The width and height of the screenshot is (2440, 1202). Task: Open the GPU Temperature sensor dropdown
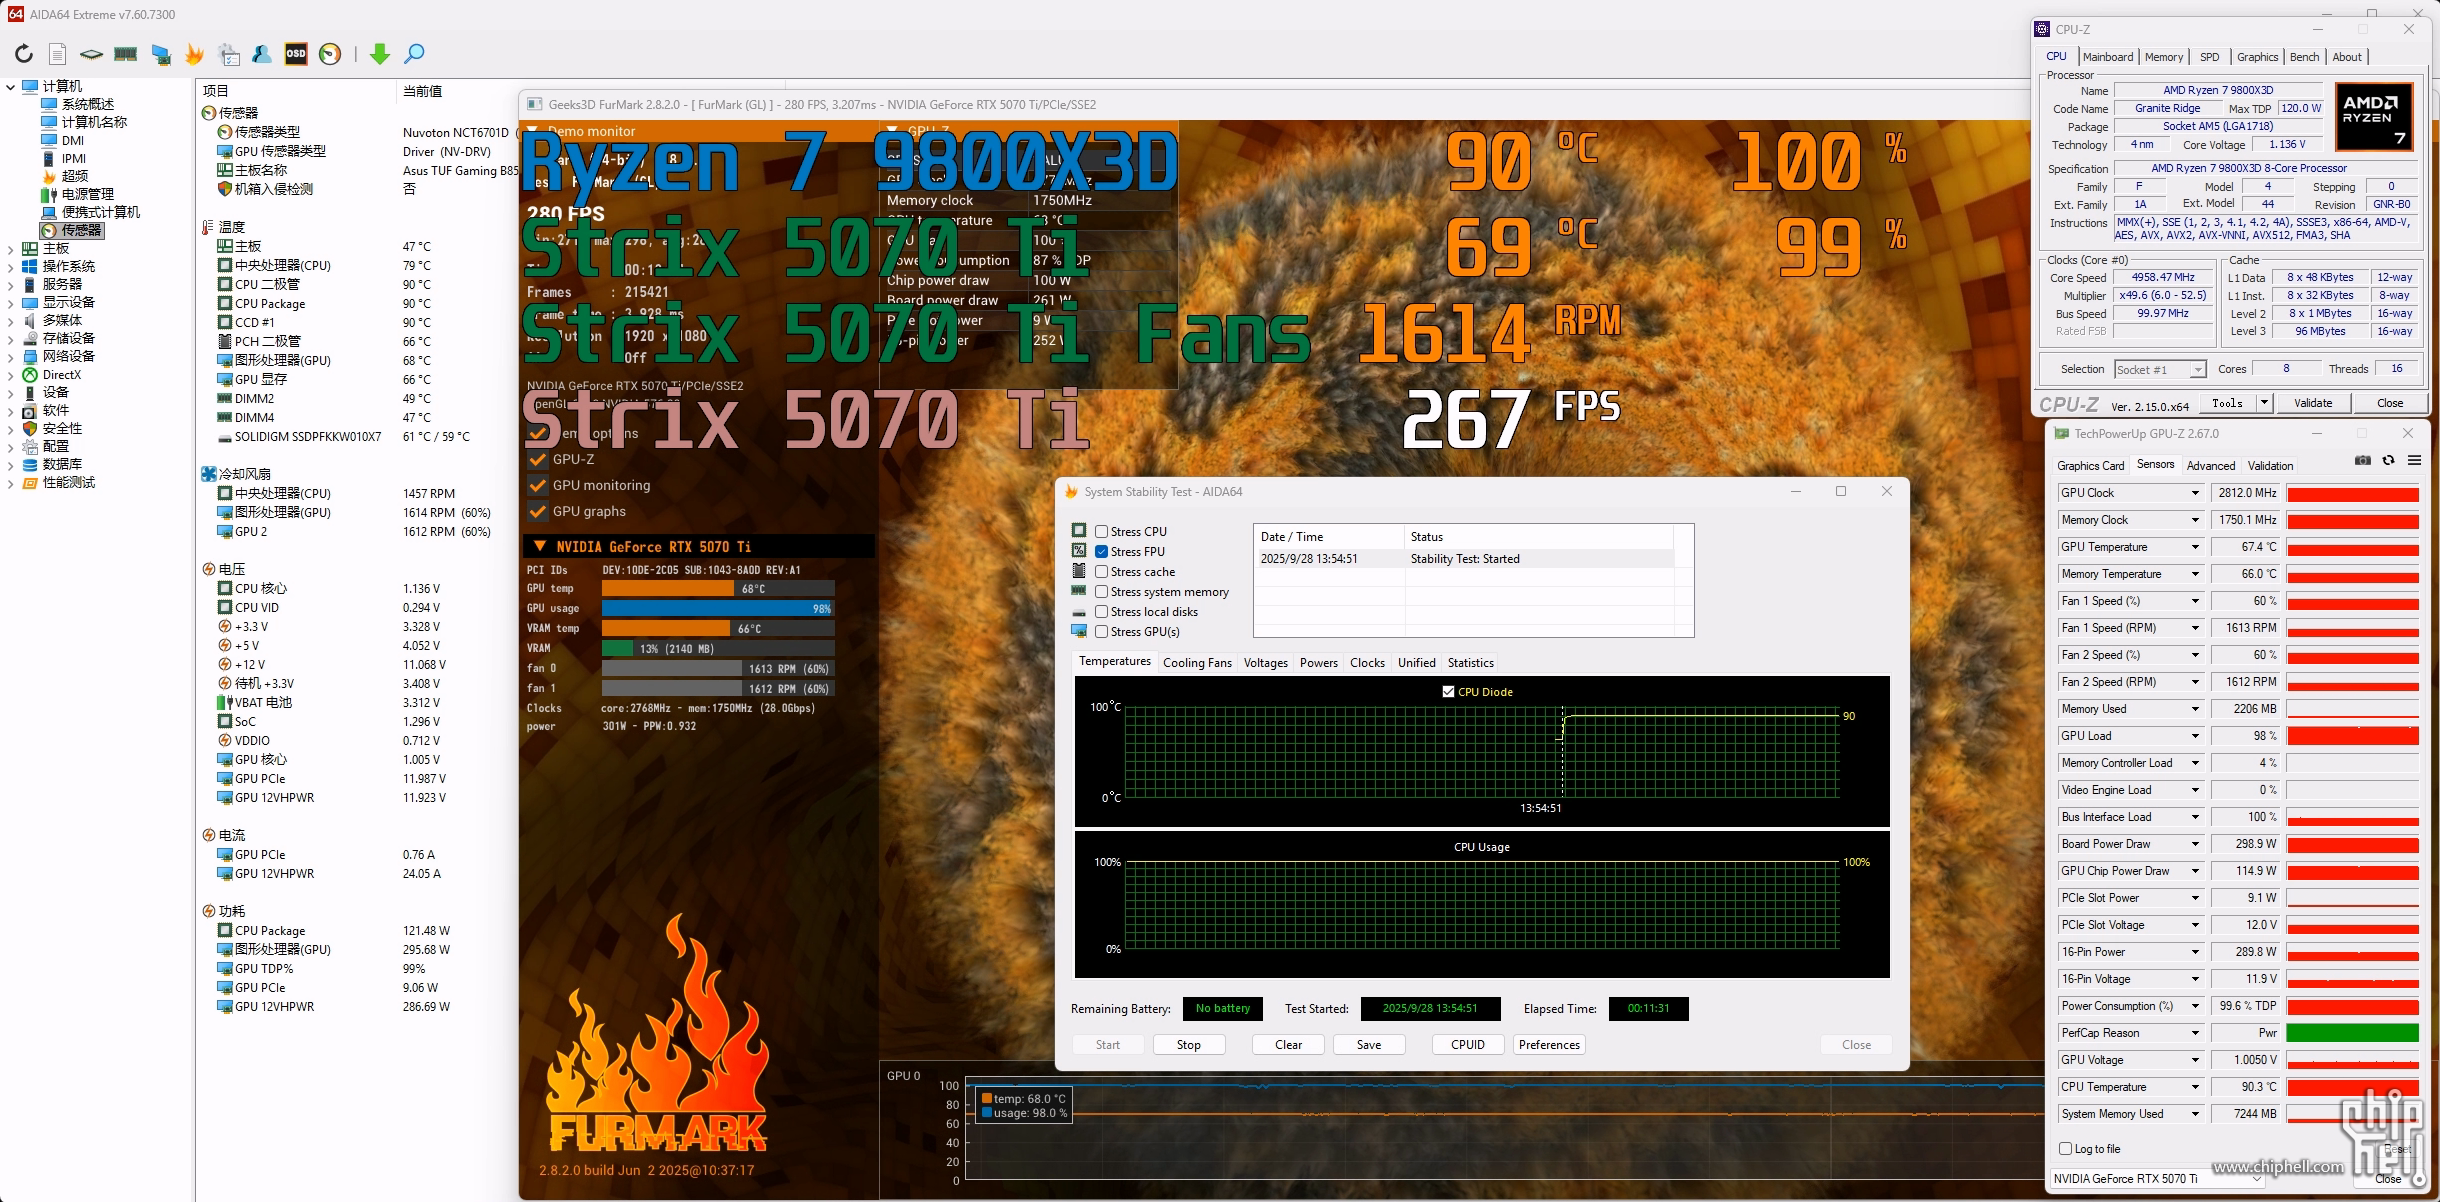[x=2195, y=547]
